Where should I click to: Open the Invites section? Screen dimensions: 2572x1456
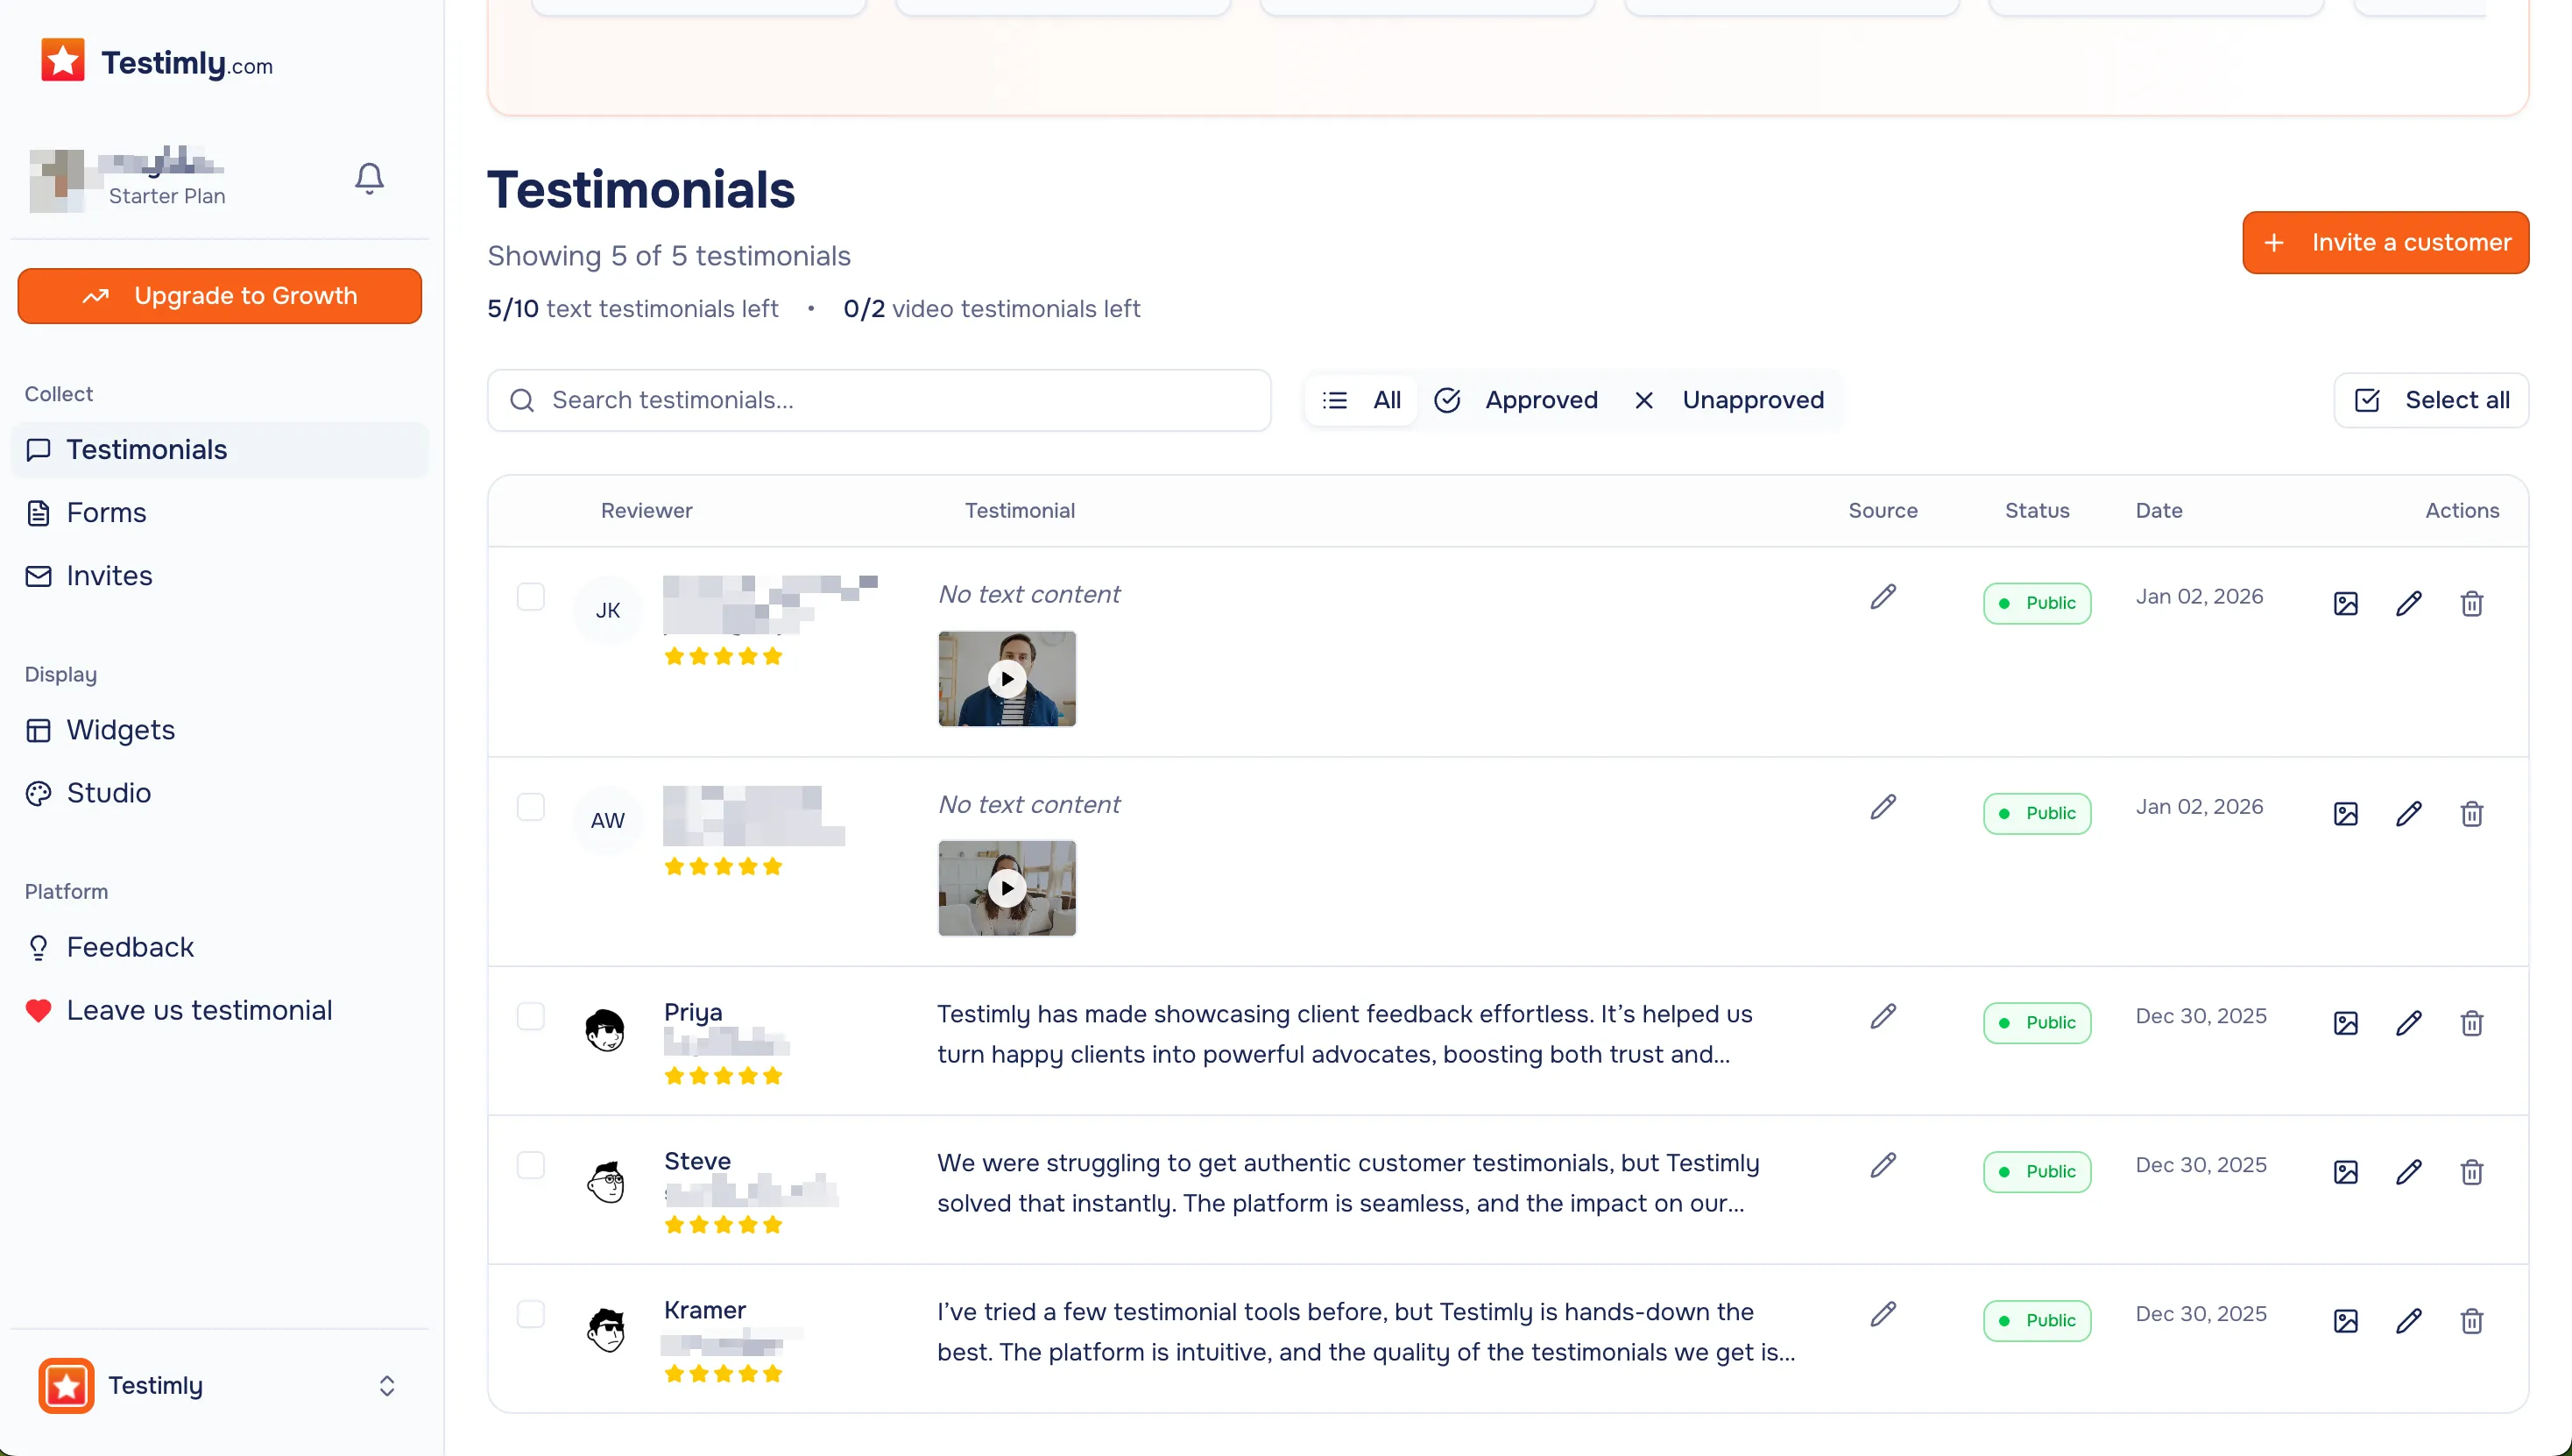pos(109,575)
